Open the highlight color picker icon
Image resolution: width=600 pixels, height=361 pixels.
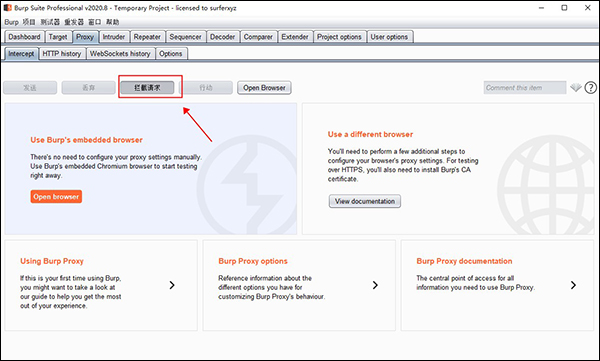[x=576, y=88]
